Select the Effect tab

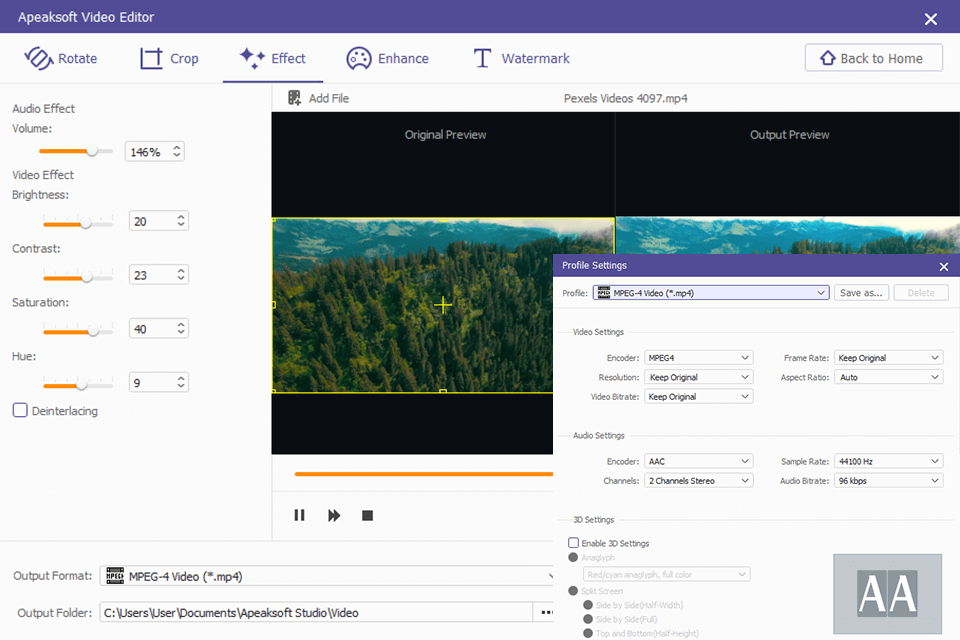272,58
